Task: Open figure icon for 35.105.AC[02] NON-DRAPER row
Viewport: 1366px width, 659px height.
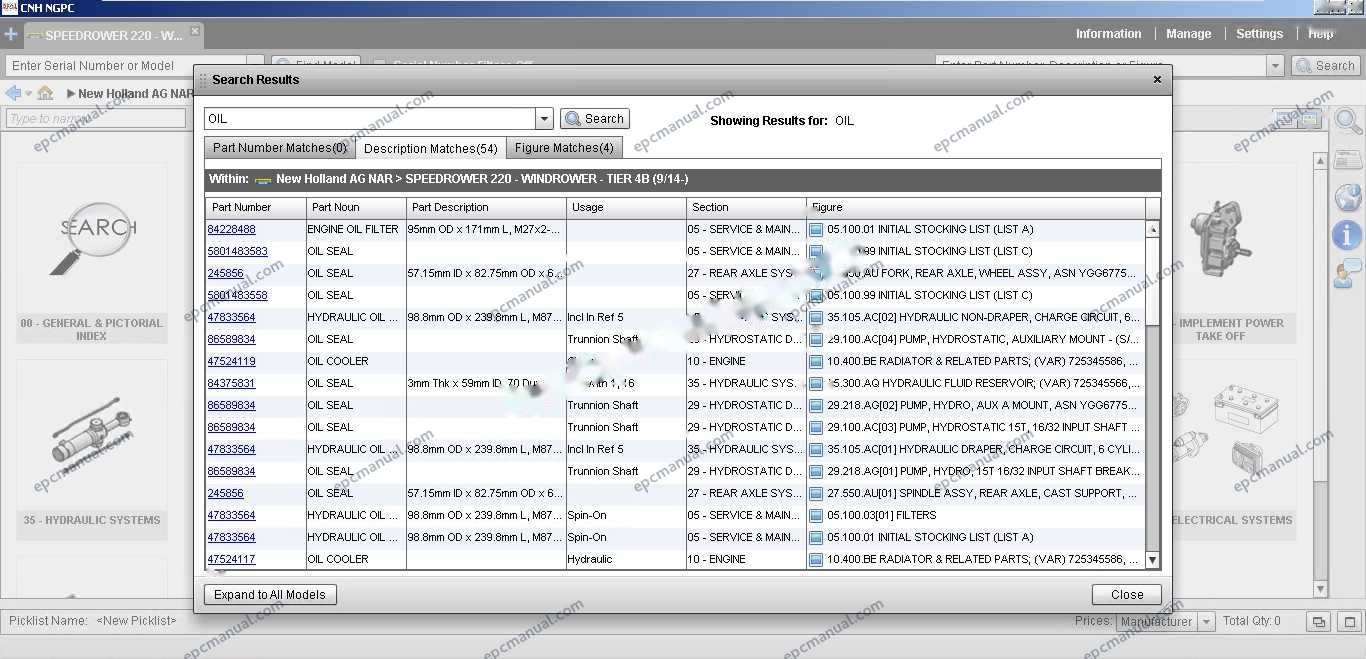Action: [816, 317]
